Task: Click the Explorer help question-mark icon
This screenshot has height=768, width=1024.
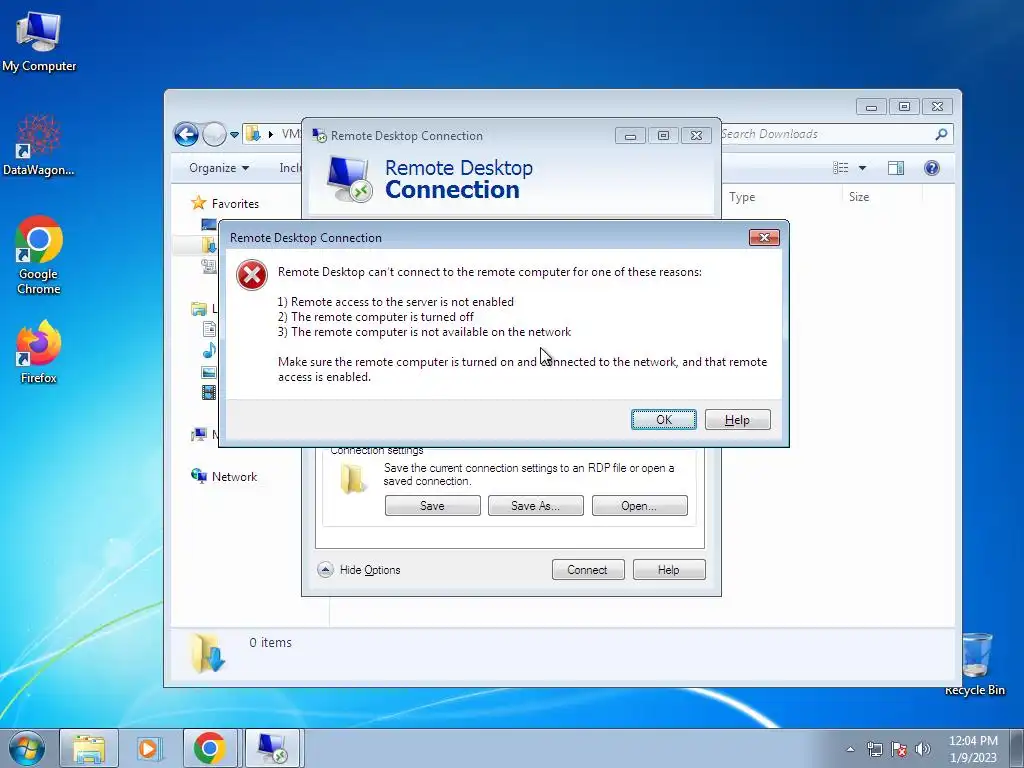Action: tap(932, 168)
